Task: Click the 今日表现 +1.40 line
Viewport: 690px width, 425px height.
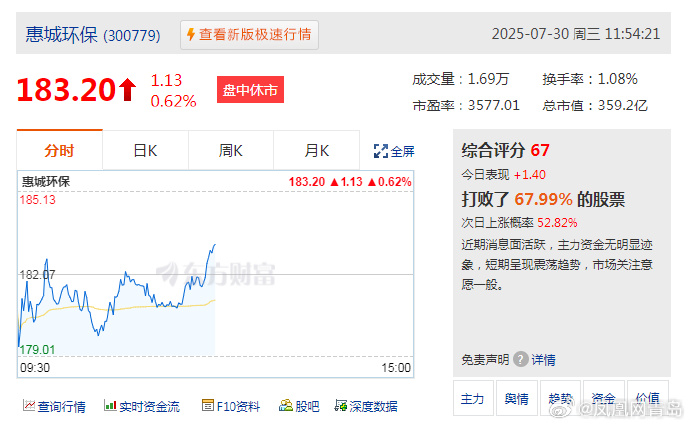Action: tap(503, 175)
